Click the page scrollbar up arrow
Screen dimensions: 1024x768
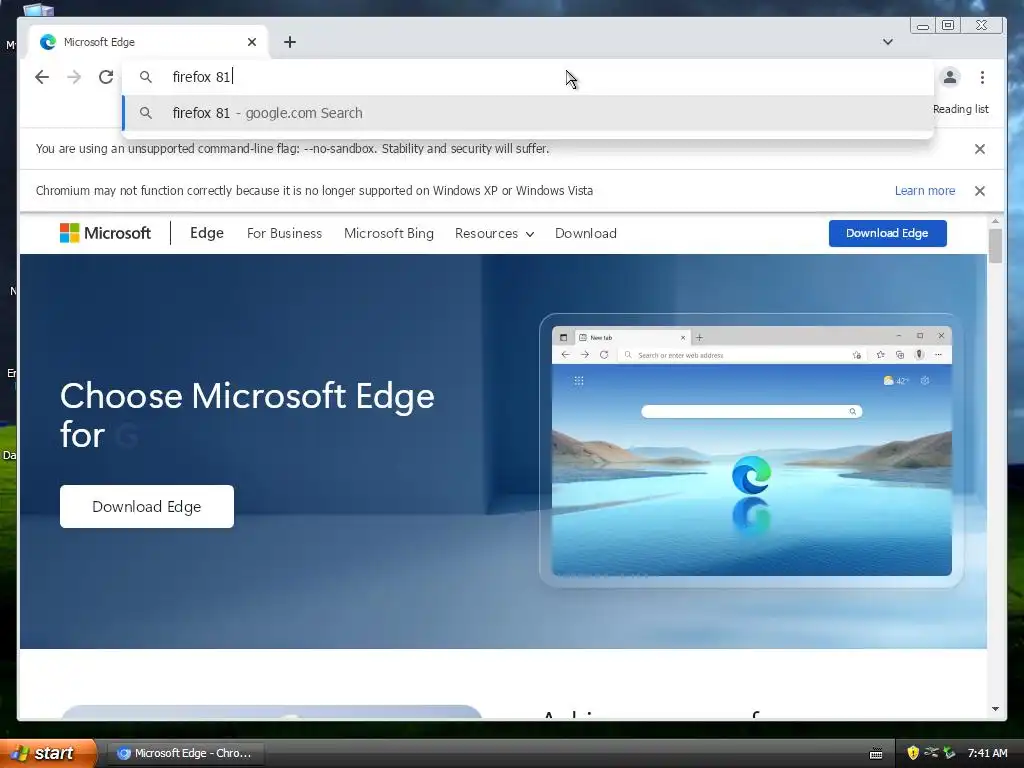(995, 222)
